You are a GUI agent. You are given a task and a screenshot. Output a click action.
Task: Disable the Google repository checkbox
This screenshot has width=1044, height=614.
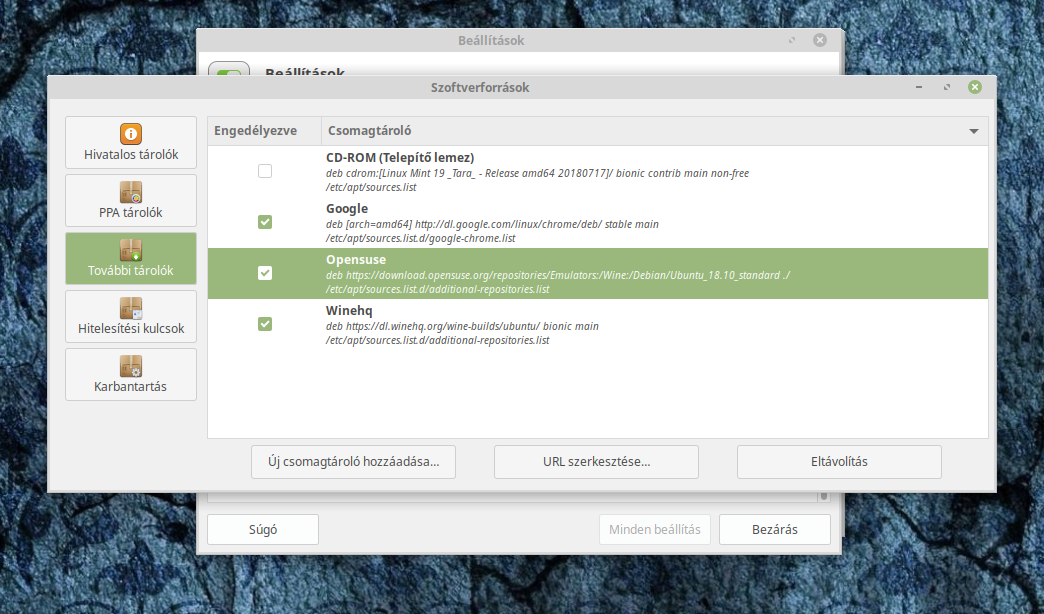(x=265, y=222)
